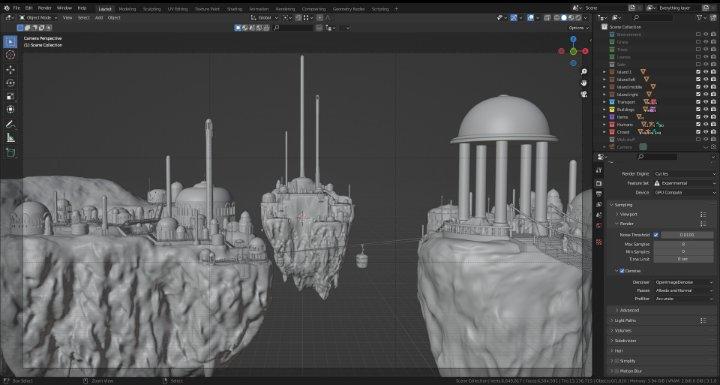Open the viewport Select menu

pyautogui.click(x=84, y=18)
